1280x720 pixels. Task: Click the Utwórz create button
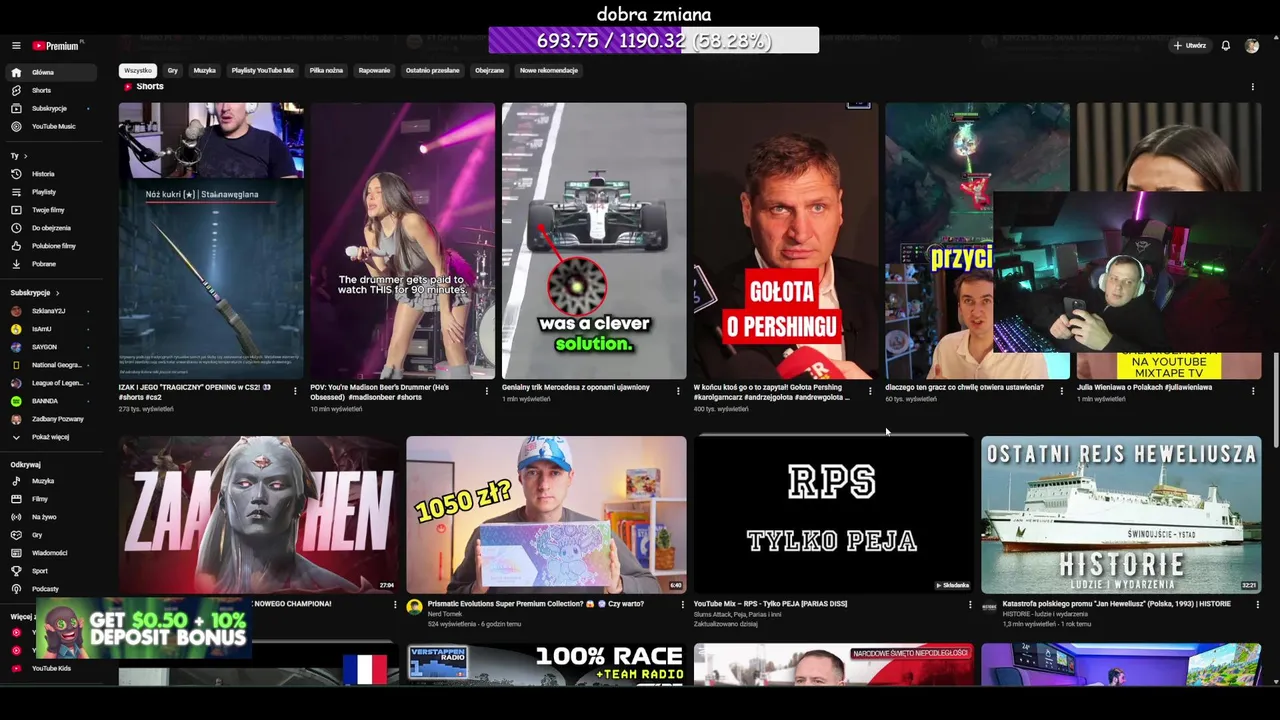coord(1190,46)
